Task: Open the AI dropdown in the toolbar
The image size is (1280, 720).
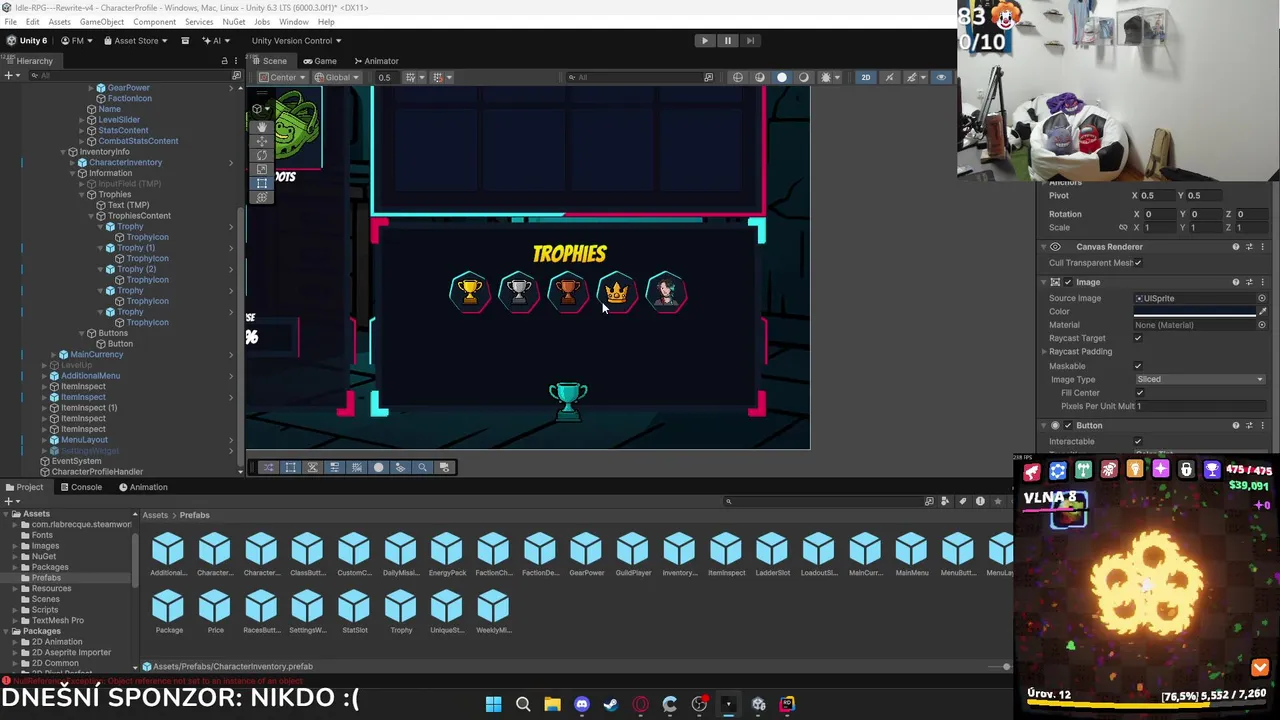Action: (x=216, y=41)
